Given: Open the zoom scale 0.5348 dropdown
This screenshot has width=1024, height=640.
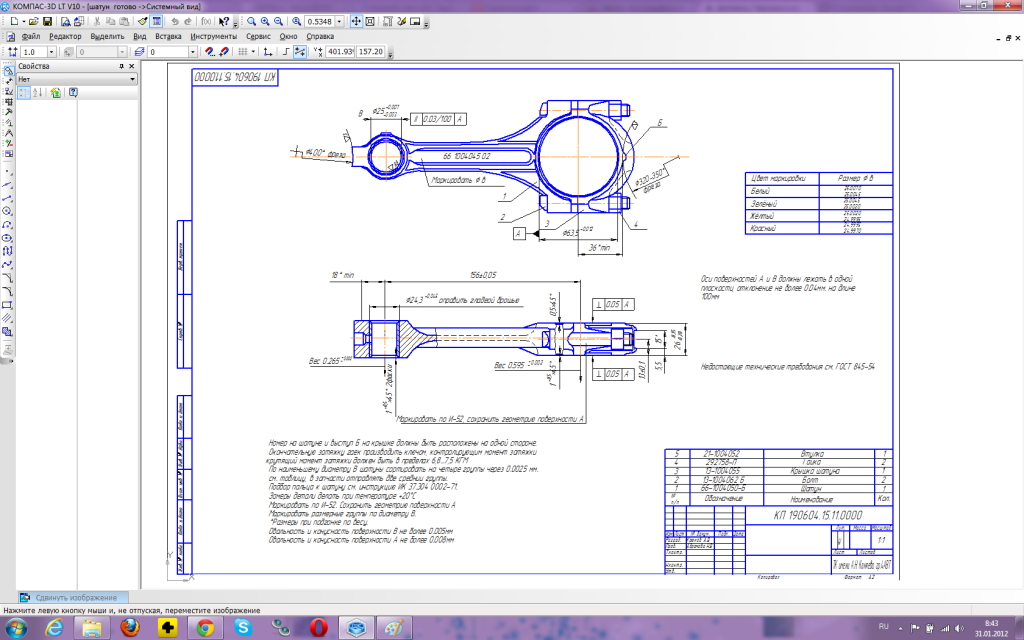Looking at the screenshot, I should tap(339, 22).
